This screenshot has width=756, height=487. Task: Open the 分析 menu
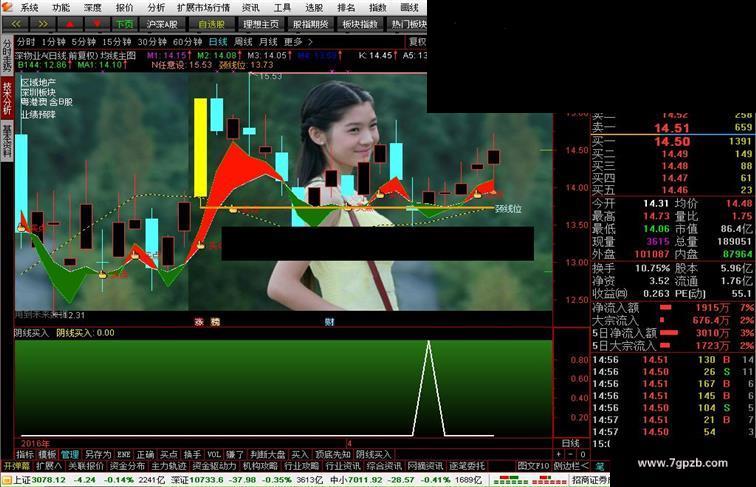(x=156, y=7)
